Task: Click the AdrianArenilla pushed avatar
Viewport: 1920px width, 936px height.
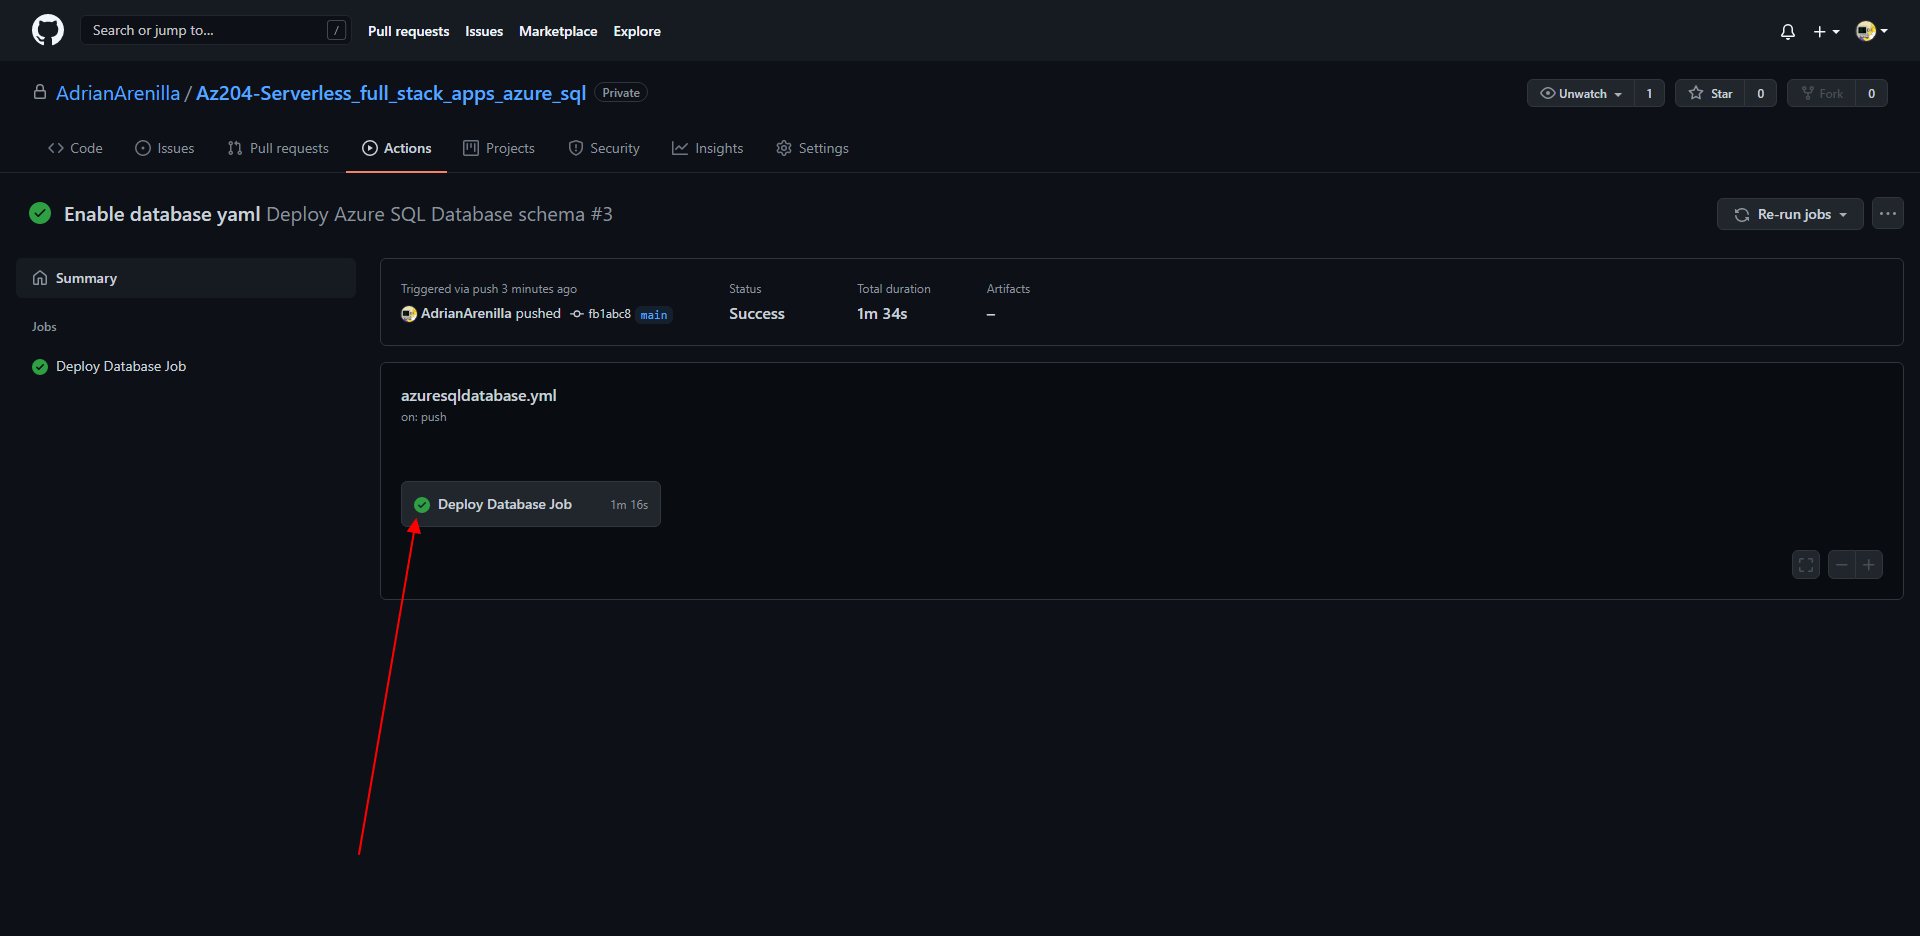Action: click(408, 314)
